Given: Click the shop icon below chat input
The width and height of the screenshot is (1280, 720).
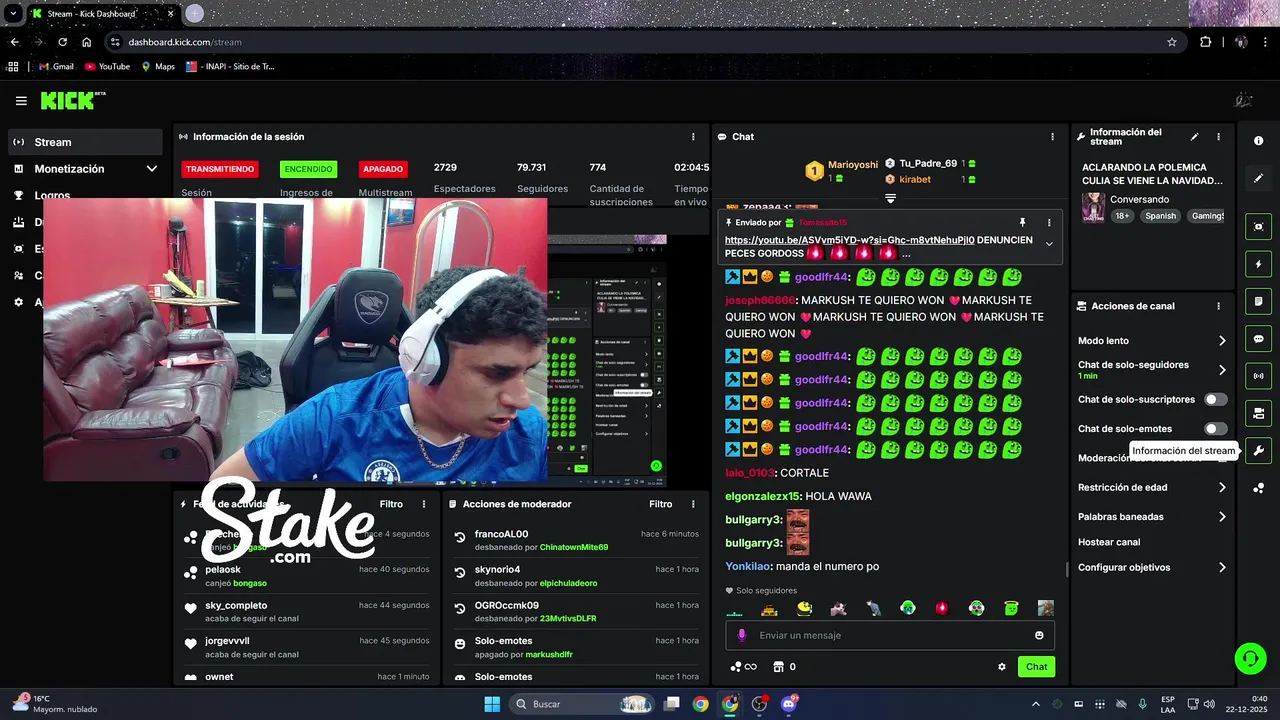Looking at the screenshot, I should point(779,667).
